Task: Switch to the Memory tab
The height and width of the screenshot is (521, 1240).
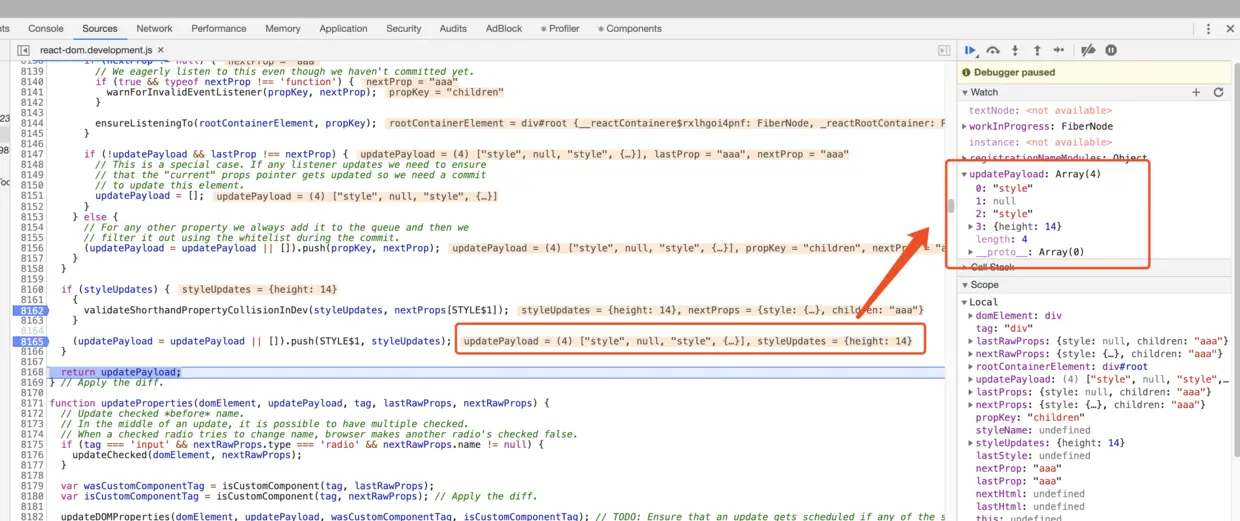Action: click(283, 29)
